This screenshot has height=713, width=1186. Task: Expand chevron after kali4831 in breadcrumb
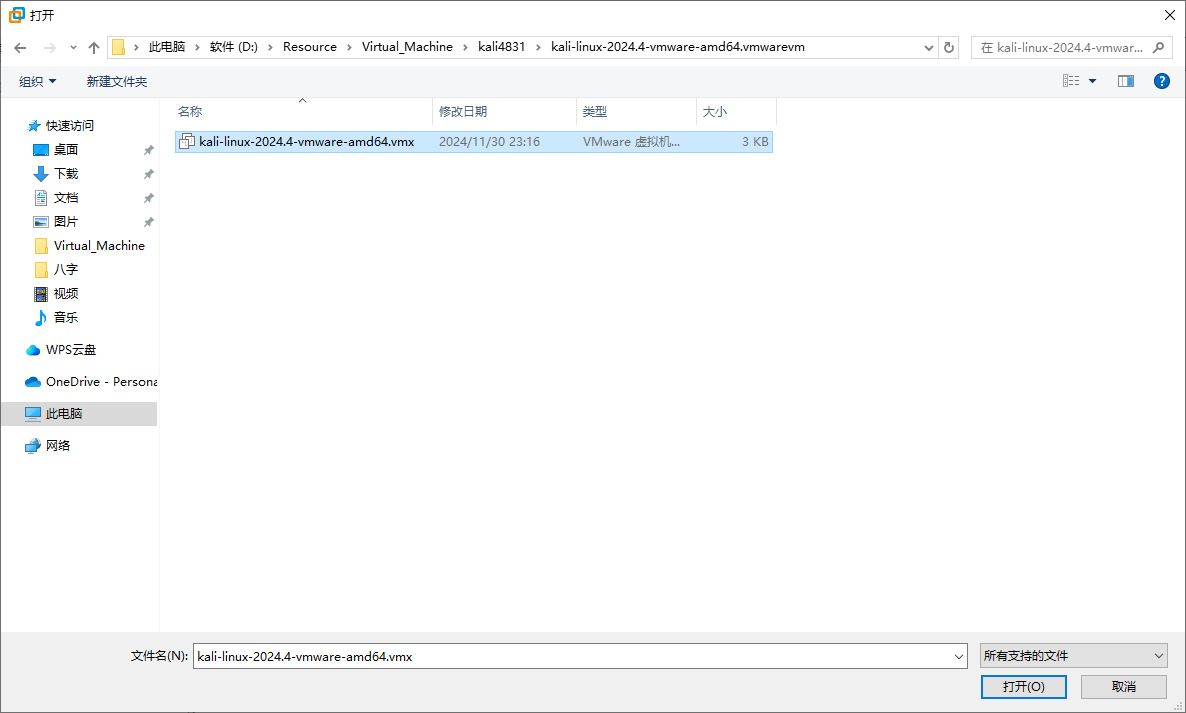click(x=539, y=47)
